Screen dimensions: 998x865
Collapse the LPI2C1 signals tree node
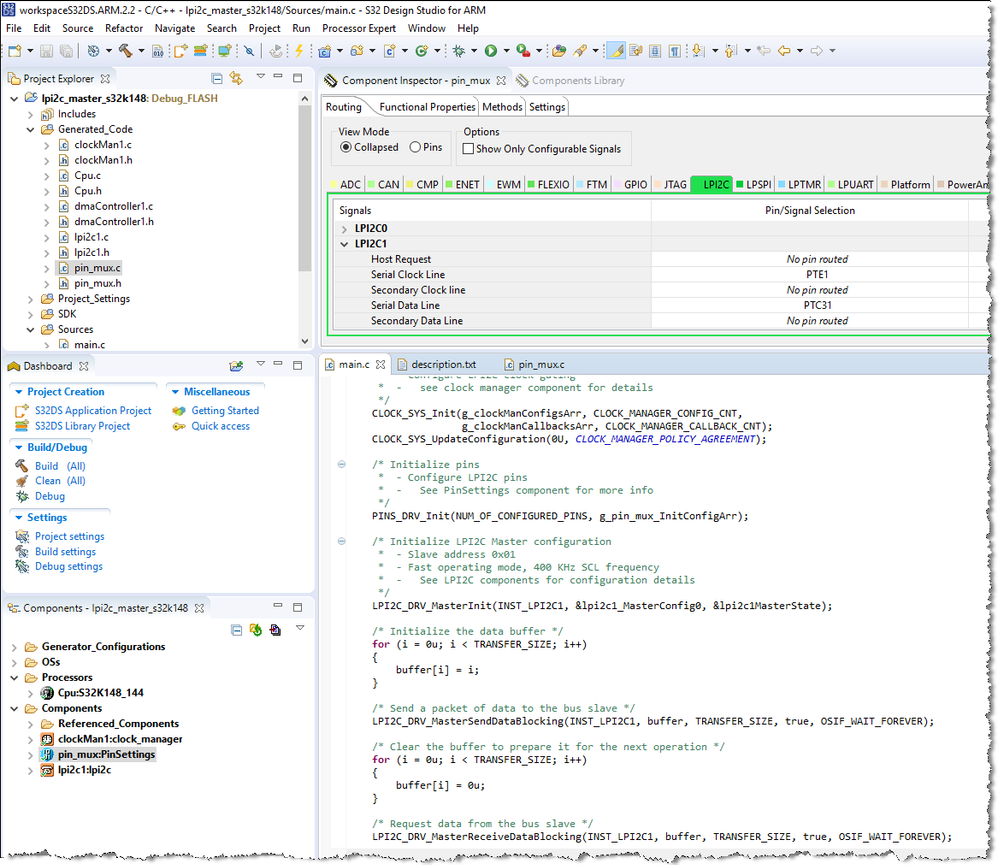click(344, 243)
